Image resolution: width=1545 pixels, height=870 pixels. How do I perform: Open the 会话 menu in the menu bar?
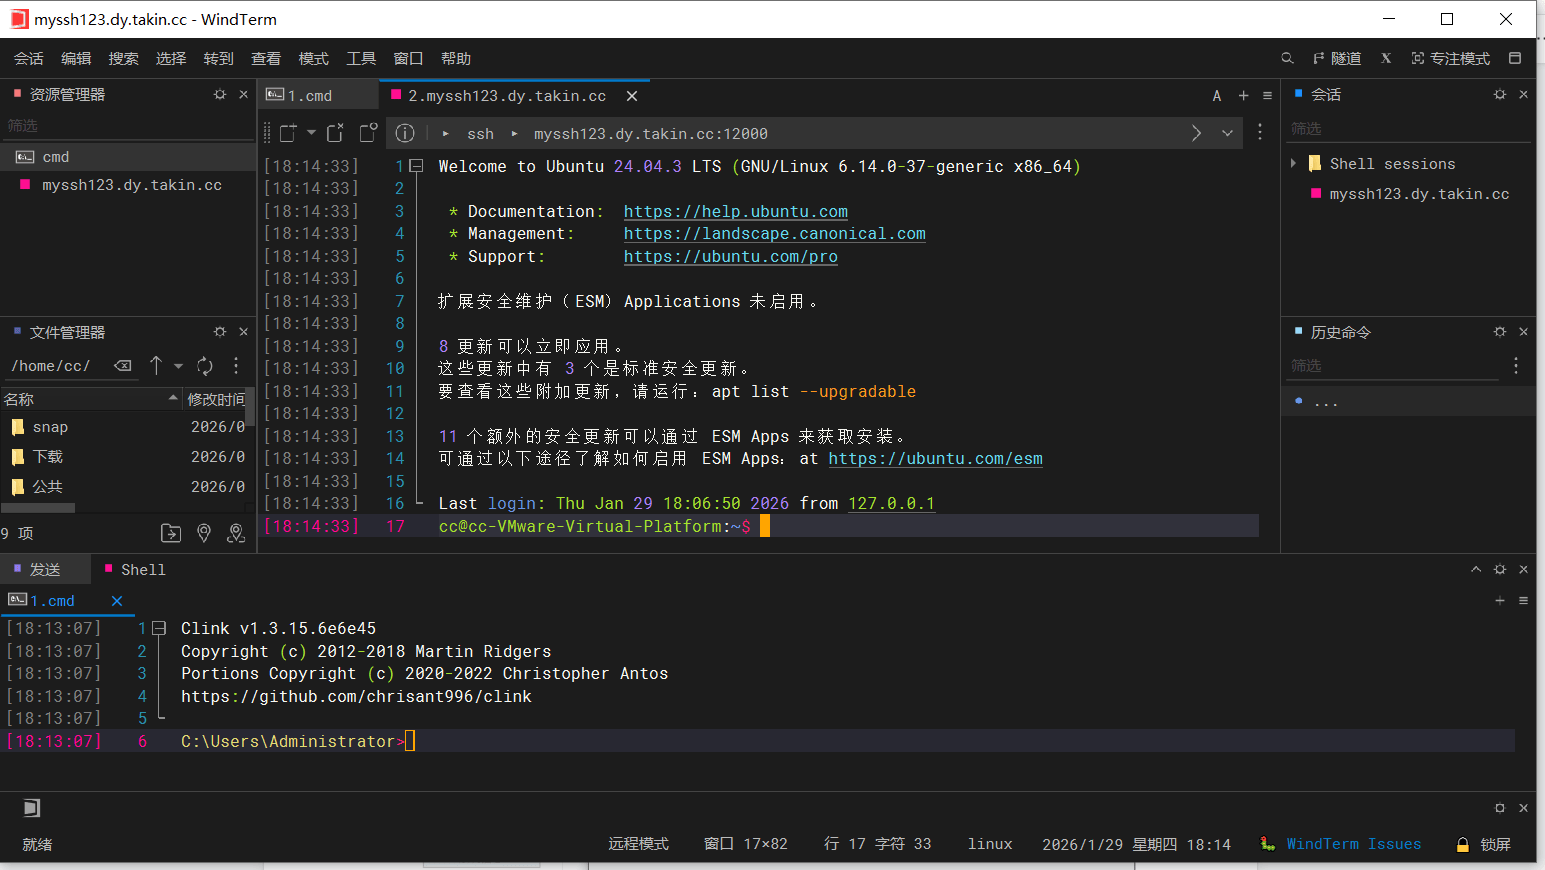29,58
